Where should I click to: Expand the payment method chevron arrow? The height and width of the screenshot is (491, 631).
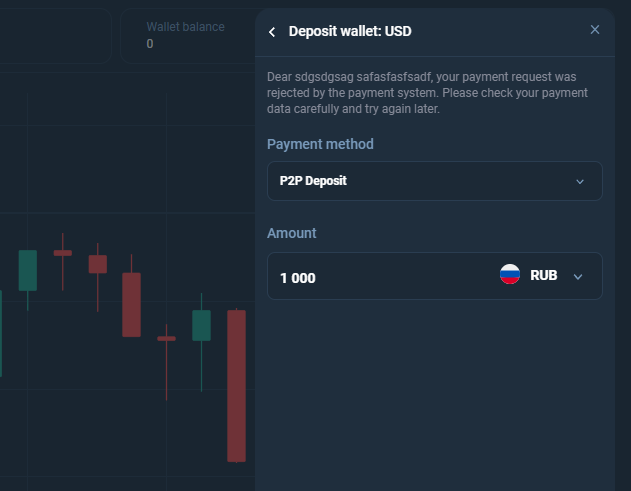(580, 182)
